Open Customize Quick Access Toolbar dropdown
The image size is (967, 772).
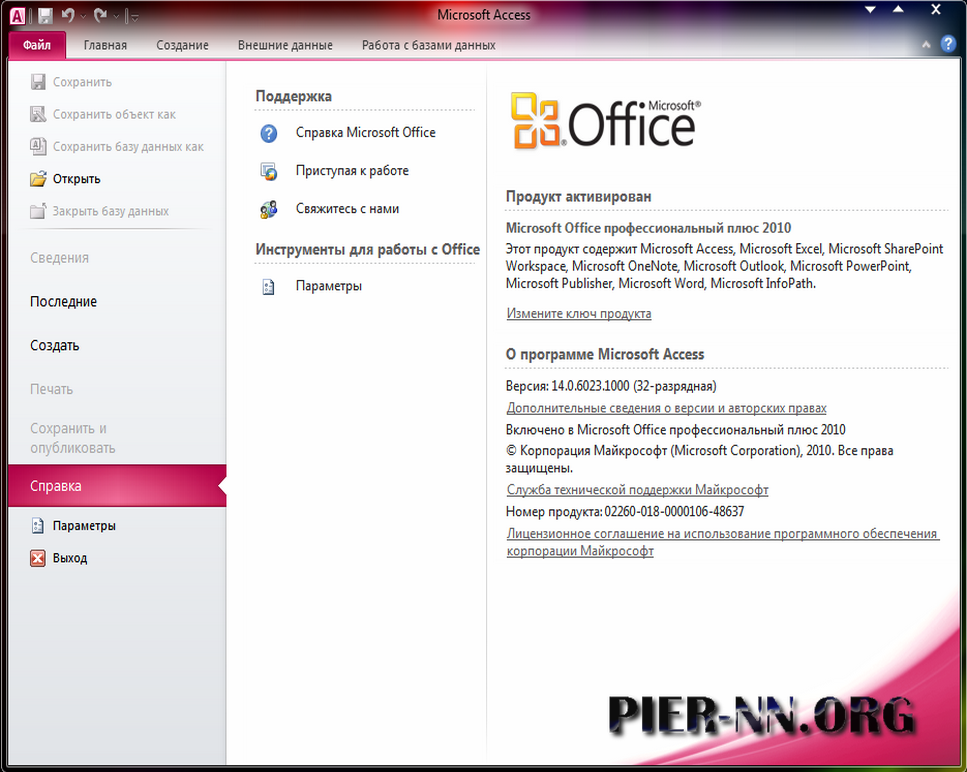135,17
